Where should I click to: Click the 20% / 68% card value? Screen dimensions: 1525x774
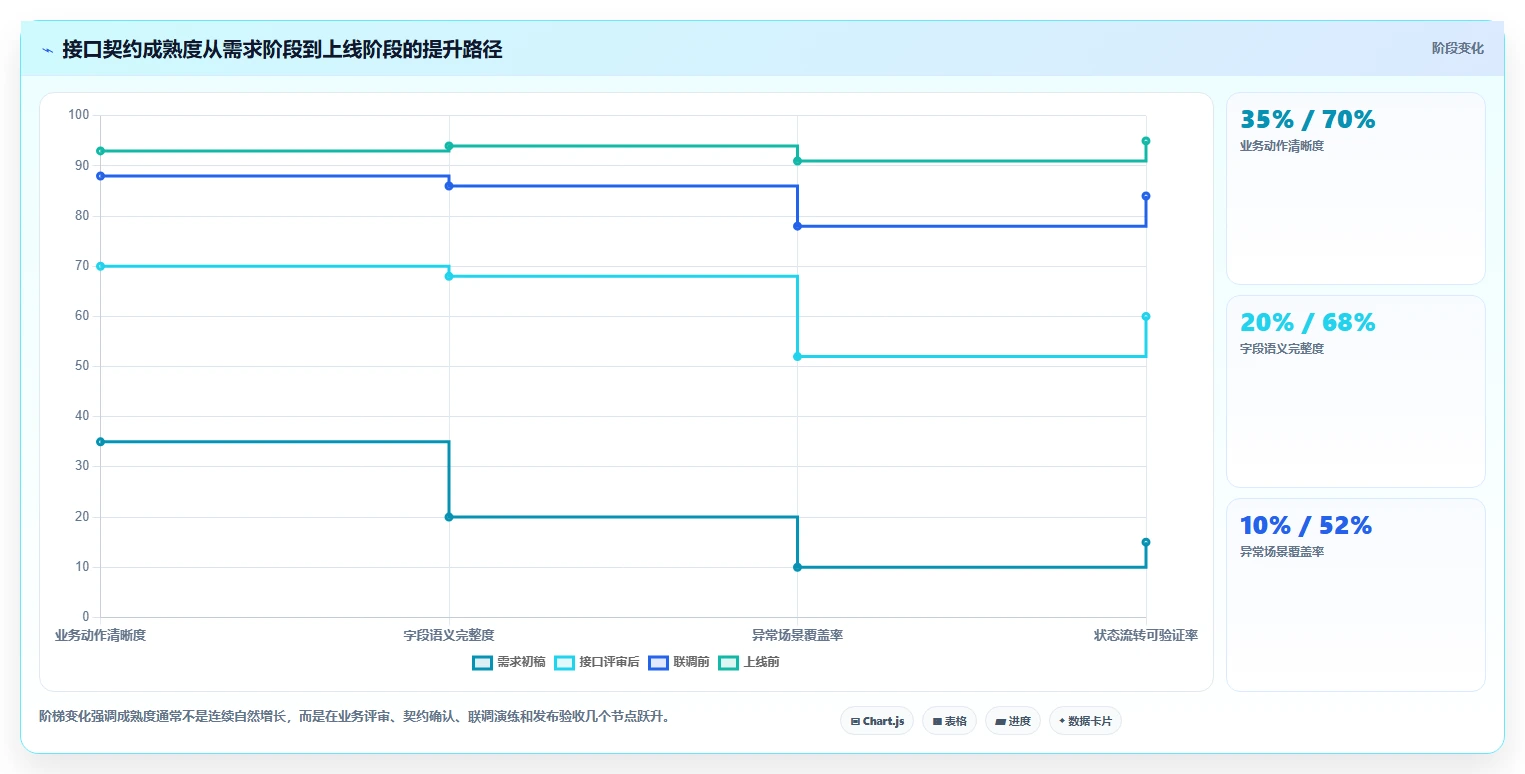click(1308, 323)
